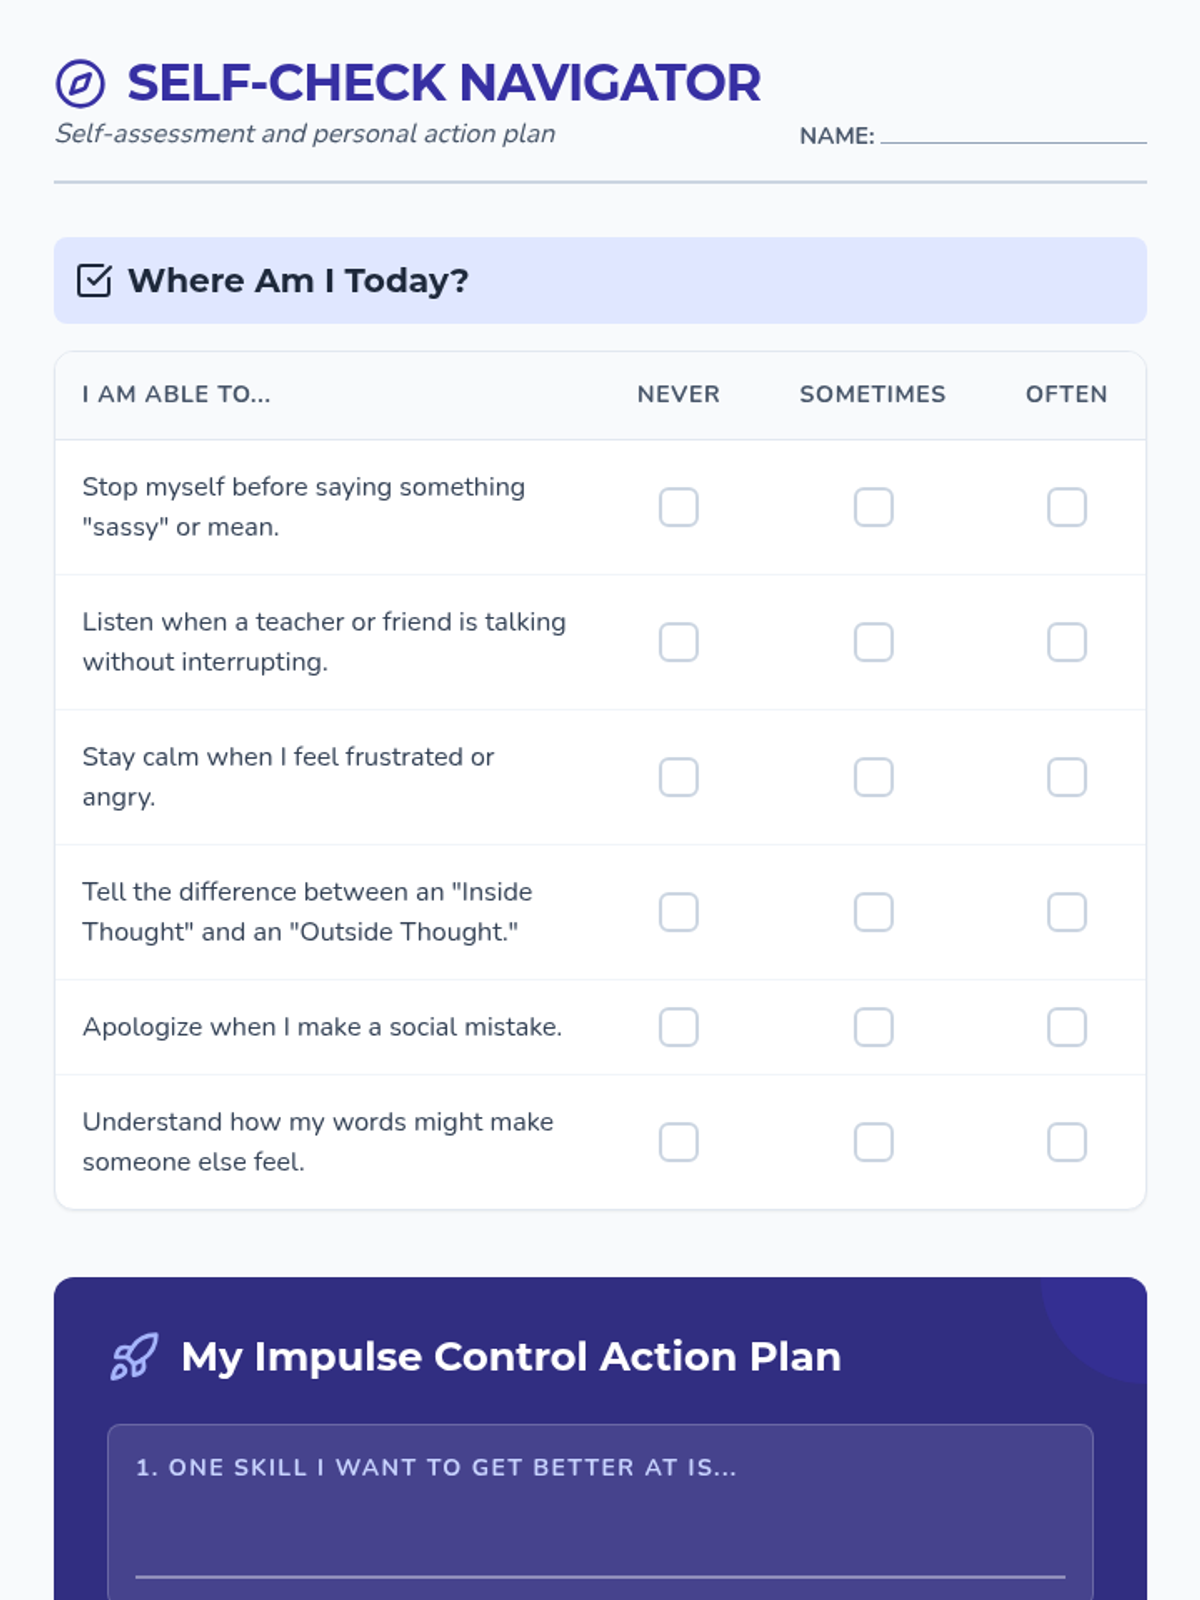Image resolution: width=1200 pixels, height=1600 pixels.
Task: Check Often for staying calm when frustrated
Action: 1066,777
